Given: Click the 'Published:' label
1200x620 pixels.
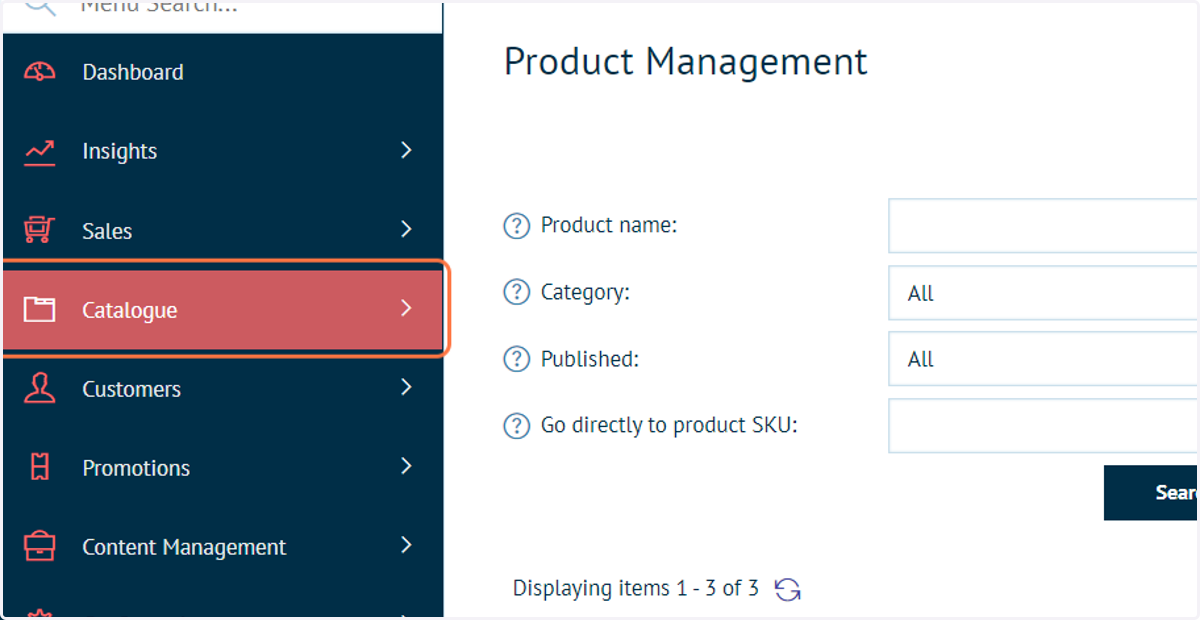Looking at the screenshot, I should (590, 358).
